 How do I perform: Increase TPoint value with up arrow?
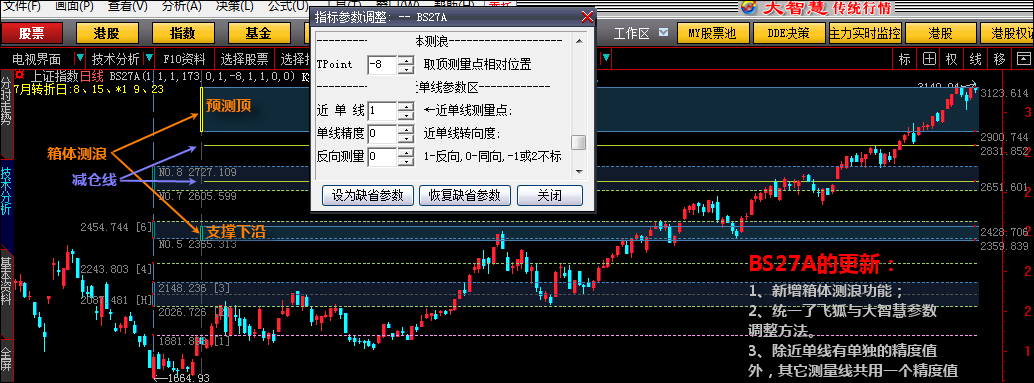(x=407, y=61)
